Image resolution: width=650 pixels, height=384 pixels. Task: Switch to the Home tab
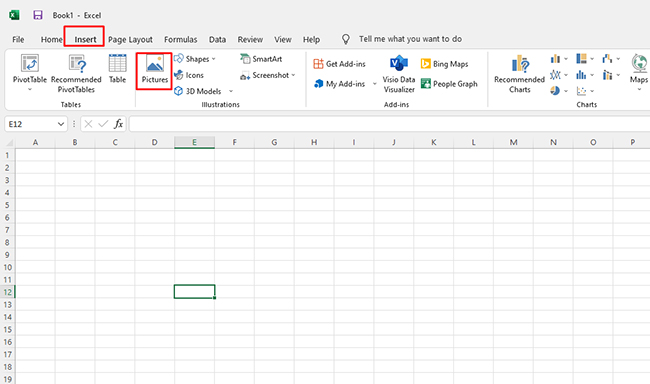coord(51,39)
